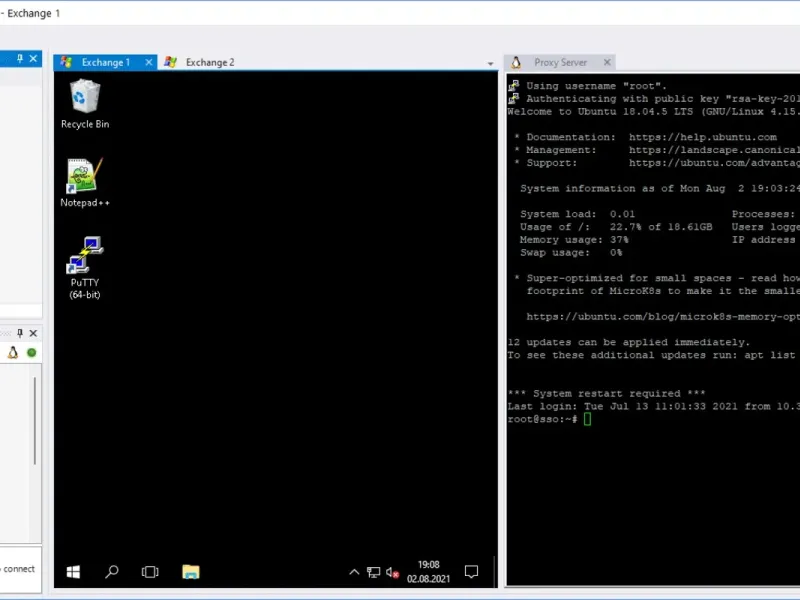Open the Notepad++ desktop shortcut
The width and height of the screenshot is (800, 600).
click(x=85, y=183)
